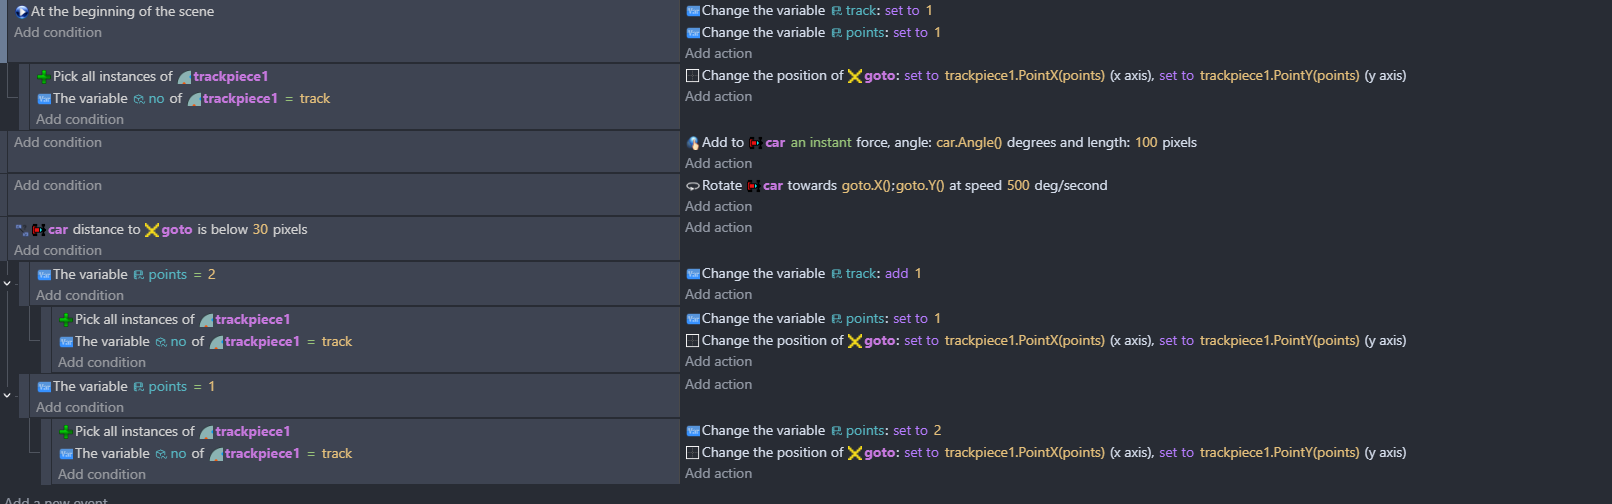
Task: Click the car sprite icon in Rotate action
Action: point(753,186)
